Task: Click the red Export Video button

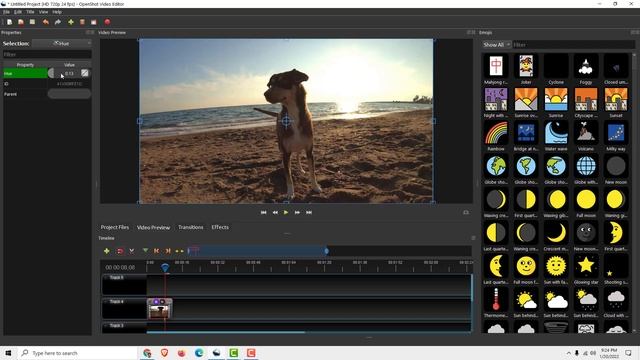Action: click(107, 22)
